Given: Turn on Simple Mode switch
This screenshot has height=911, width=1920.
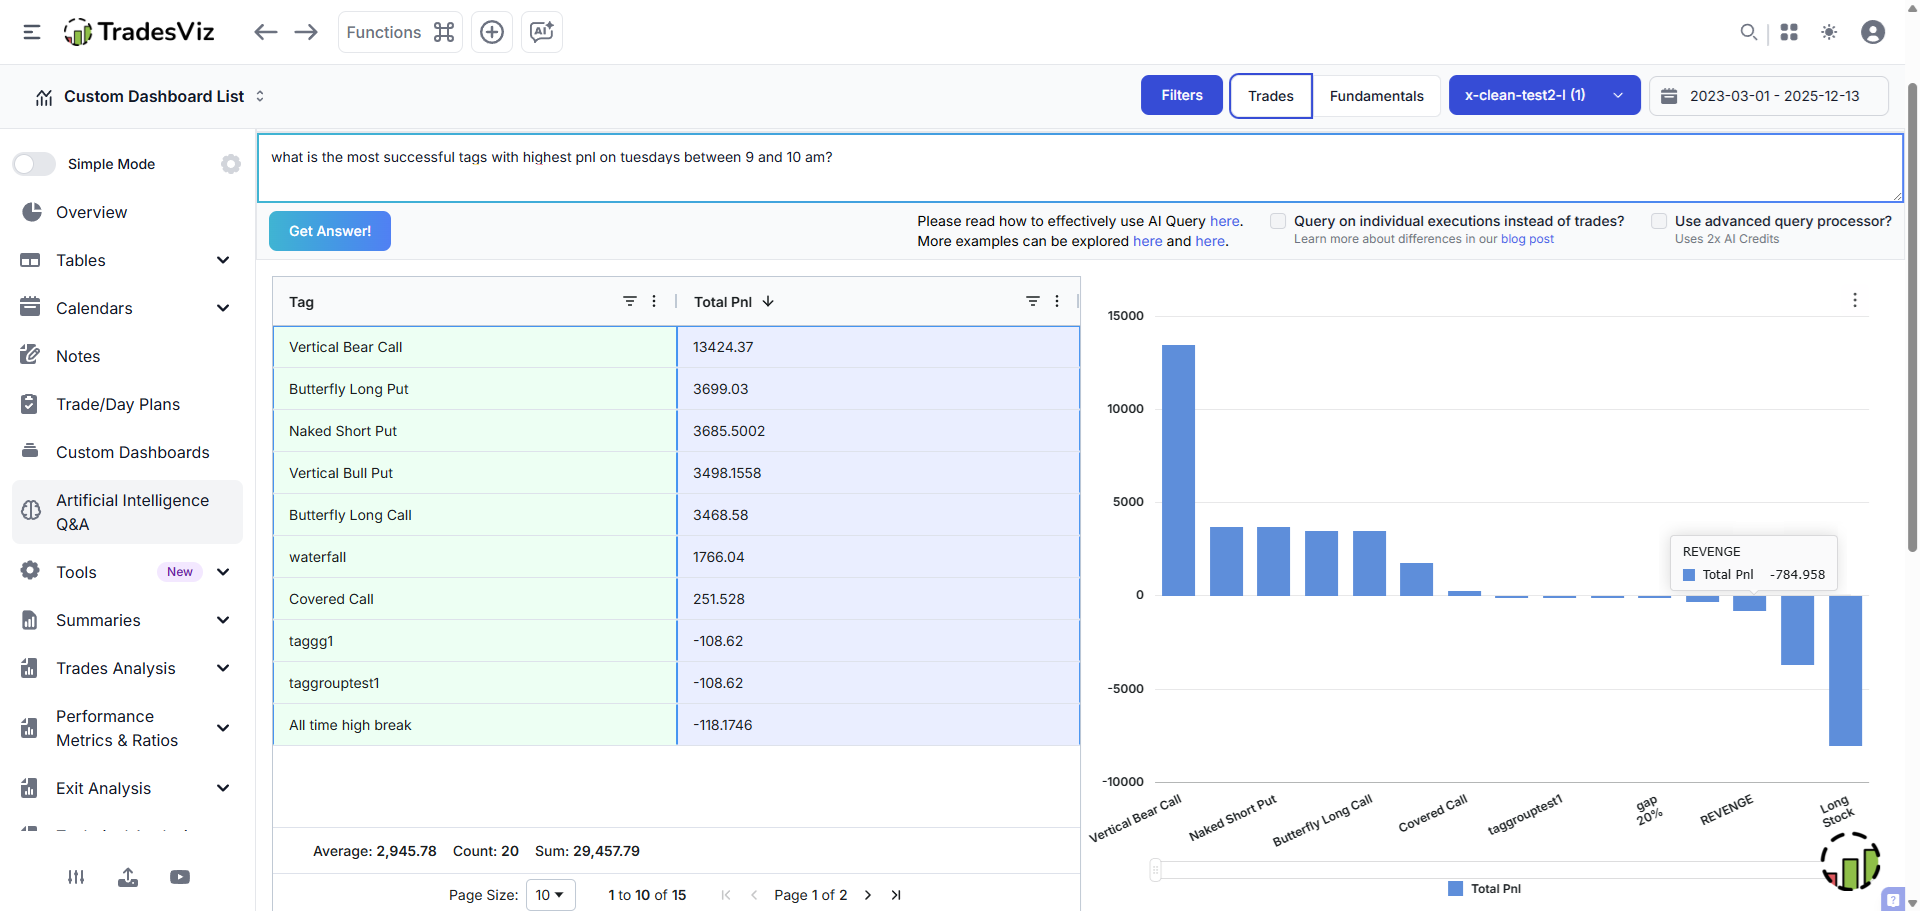Looking at the screenshot, I should [33, 163].
